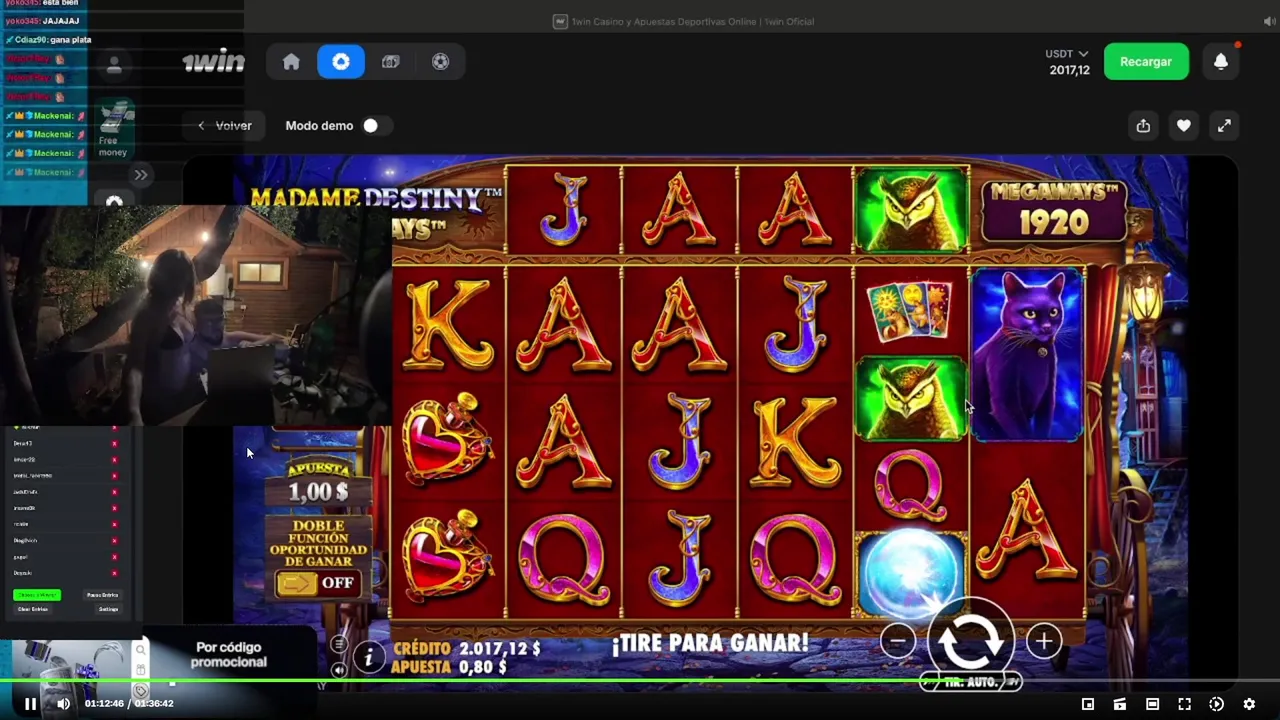This screenshot has height=720, width=1280.
Task: Seek on the green video progress bar
Action: tap(640, 682)
